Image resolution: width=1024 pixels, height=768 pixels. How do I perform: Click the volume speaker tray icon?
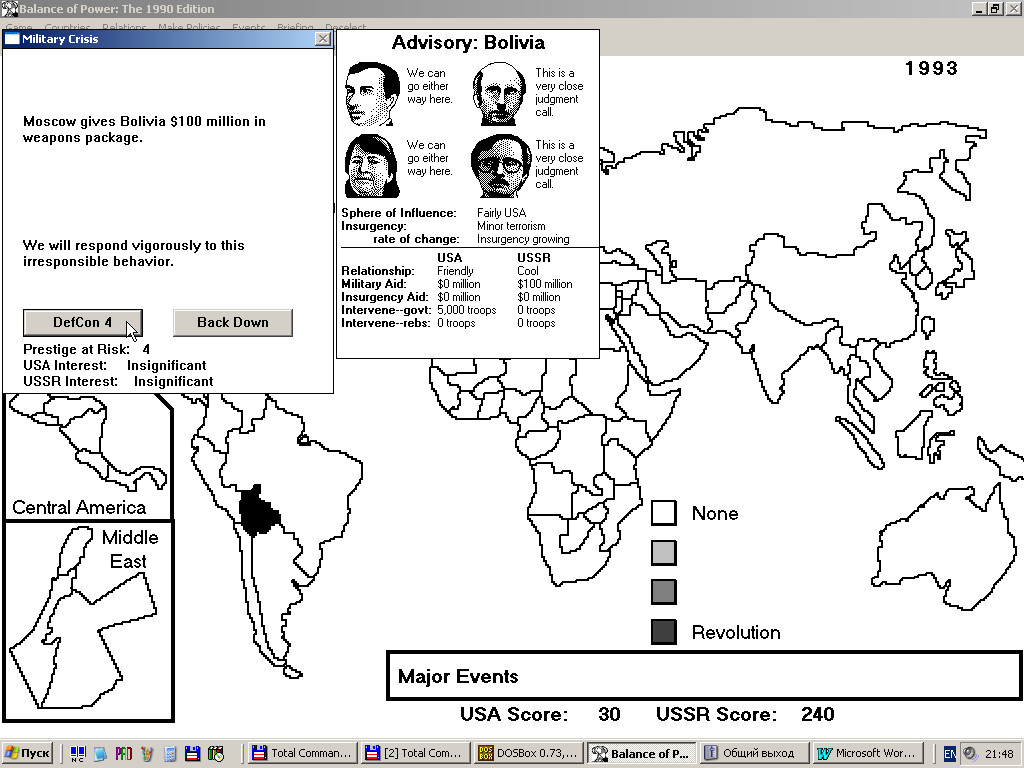click(970, 754)
